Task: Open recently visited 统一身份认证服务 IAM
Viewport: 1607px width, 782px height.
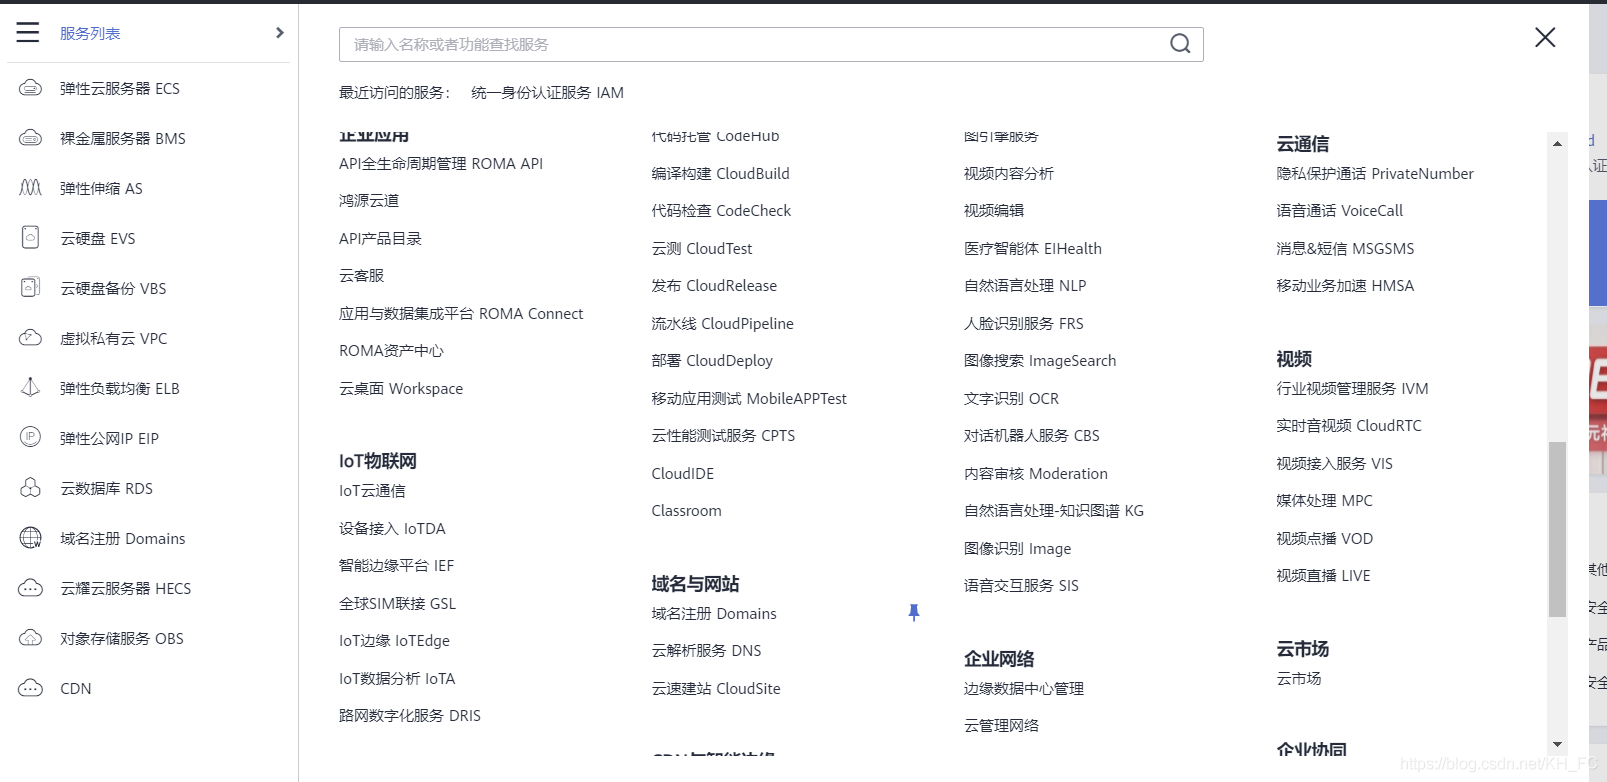Action: coord(547,92)
